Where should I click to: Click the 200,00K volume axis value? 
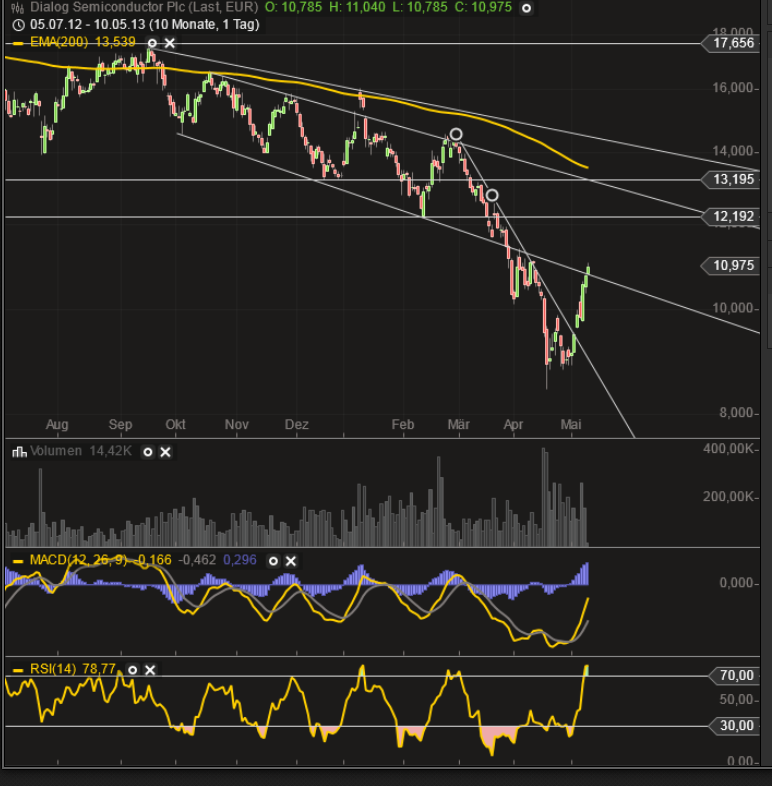(x=728, y=497)
